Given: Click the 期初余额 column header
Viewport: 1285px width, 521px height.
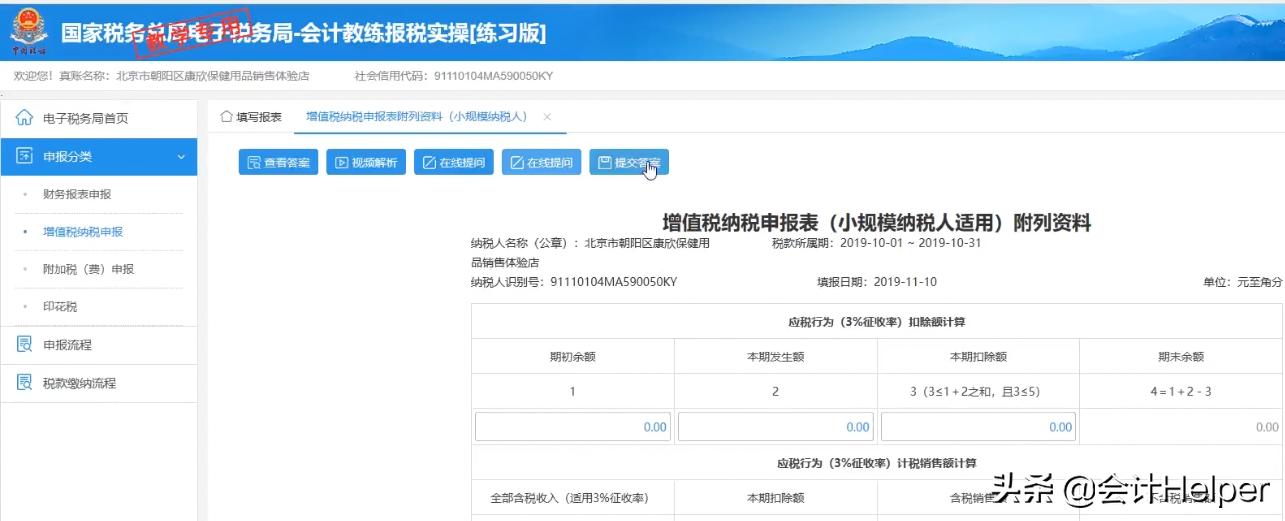Looking at the screenshot, I should click(x=573, y=357).
